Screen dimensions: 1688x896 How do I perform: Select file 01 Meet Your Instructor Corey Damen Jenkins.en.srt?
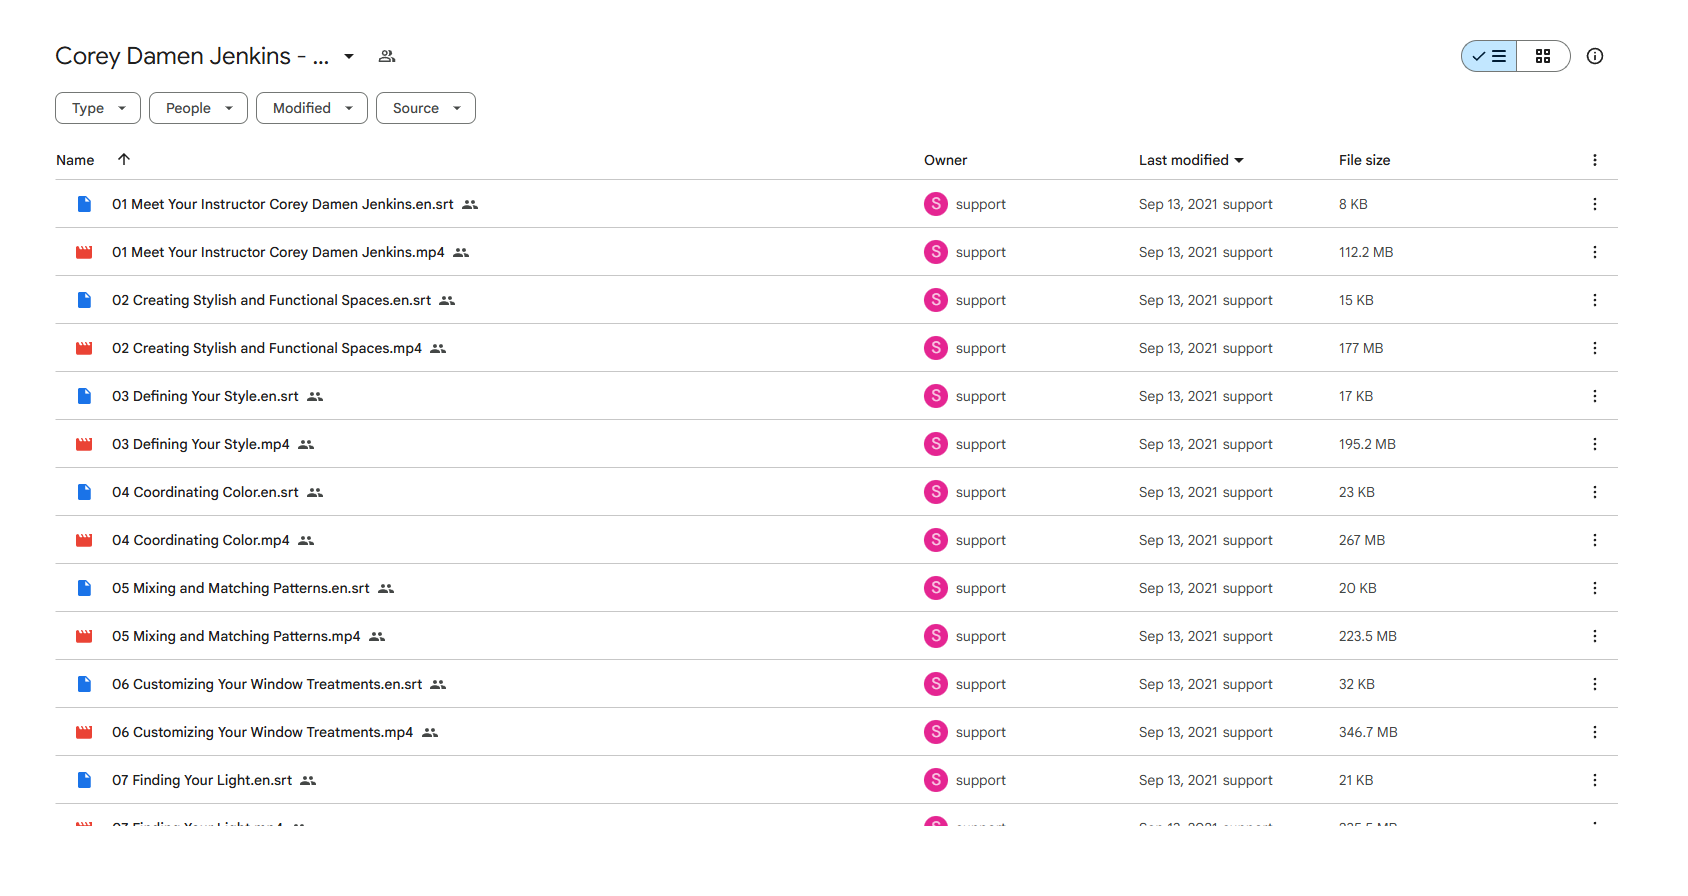(836, 204)
